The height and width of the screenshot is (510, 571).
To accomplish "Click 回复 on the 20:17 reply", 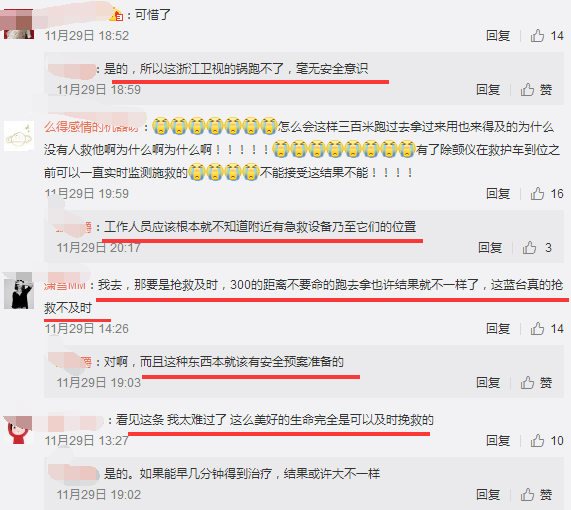I will pyautogui.click(x=490, y=247).
